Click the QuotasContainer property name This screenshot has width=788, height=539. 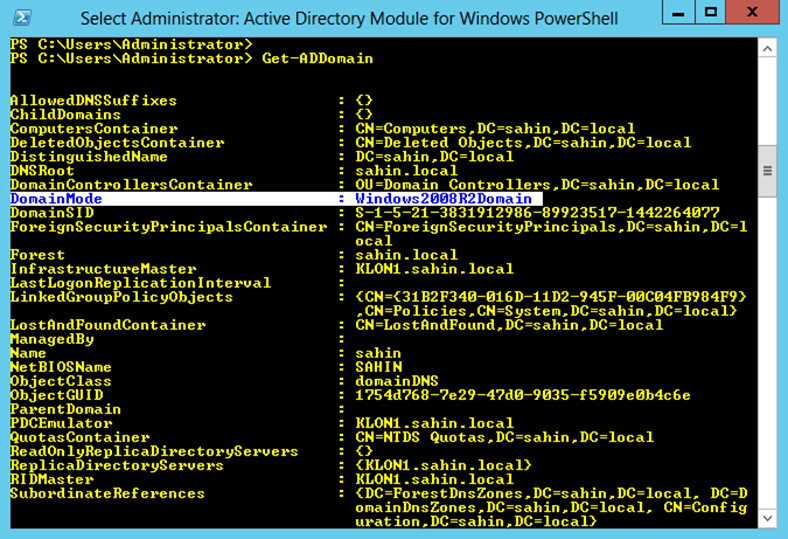[79, 438]
